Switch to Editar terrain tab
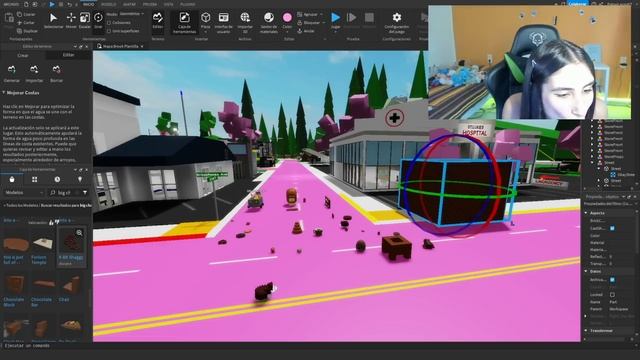This screenshot has height=360, width=640. tap(68, 55)
